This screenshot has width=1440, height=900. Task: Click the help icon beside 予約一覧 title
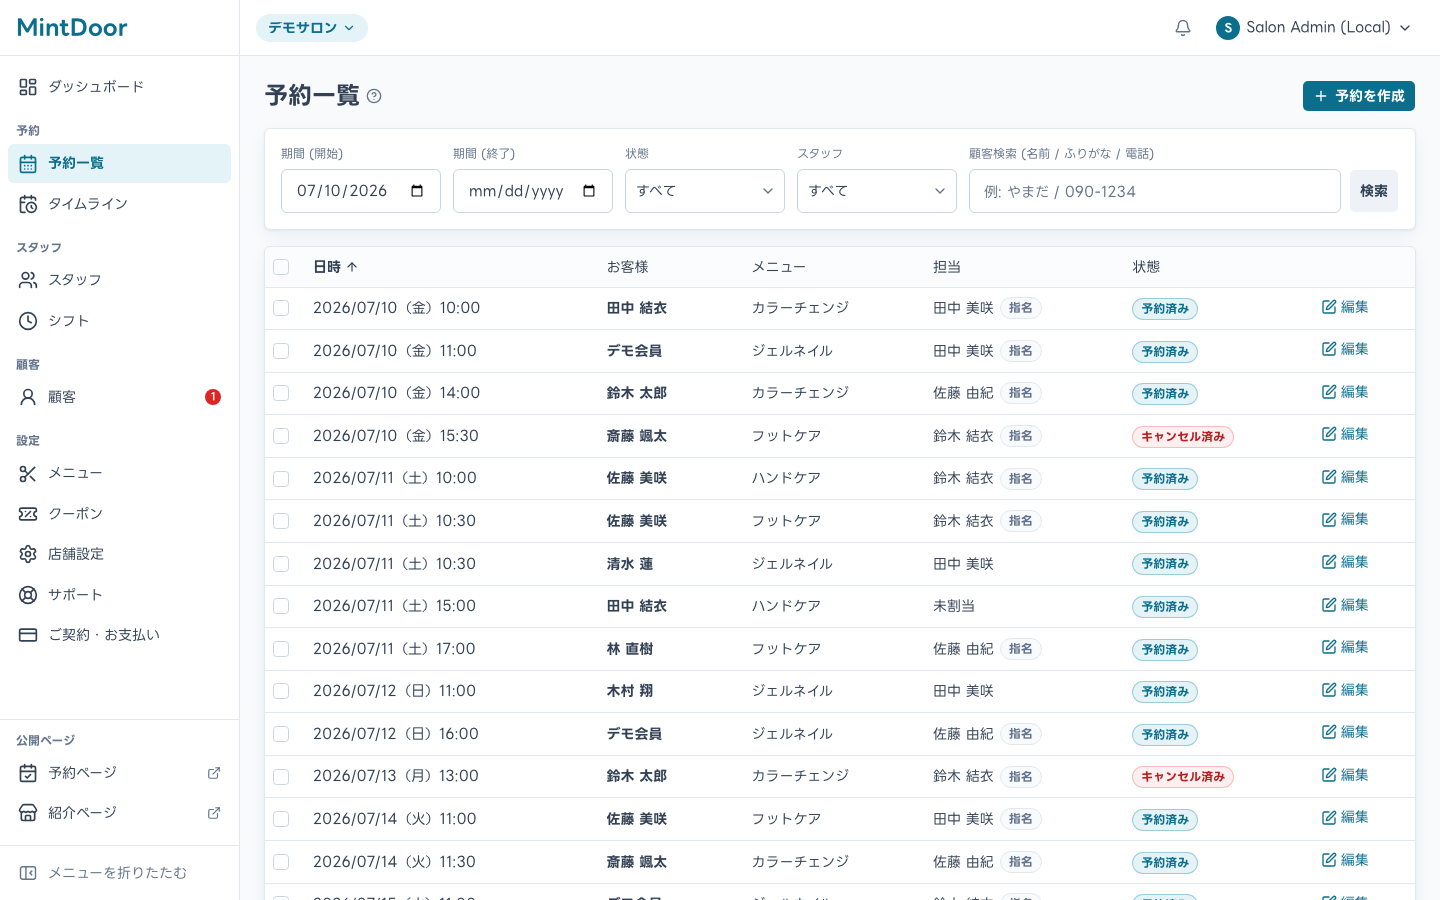coord(374,96)
